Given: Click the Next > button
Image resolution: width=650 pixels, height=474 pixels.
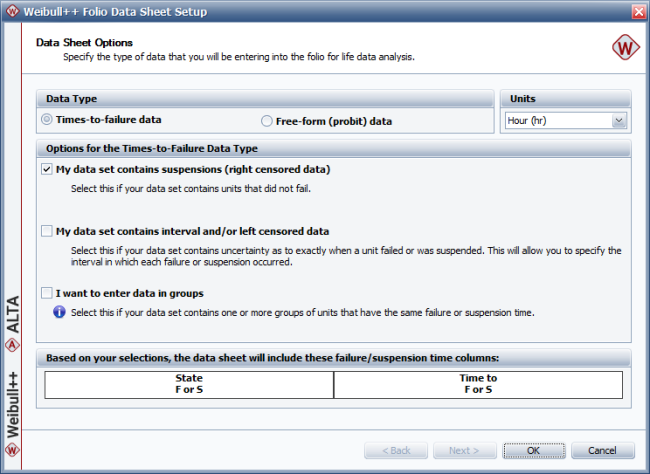Looking at the screenshot, I should pyautogui.click(x=463, y=450).
